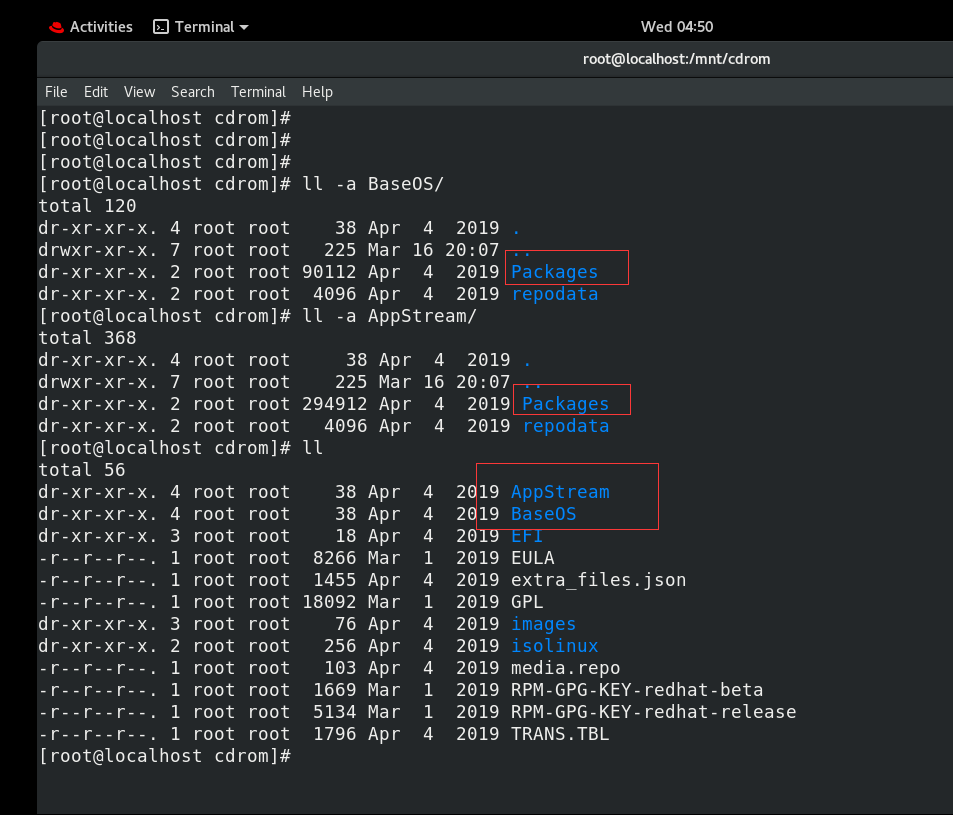Click the size value 18092

329,602
